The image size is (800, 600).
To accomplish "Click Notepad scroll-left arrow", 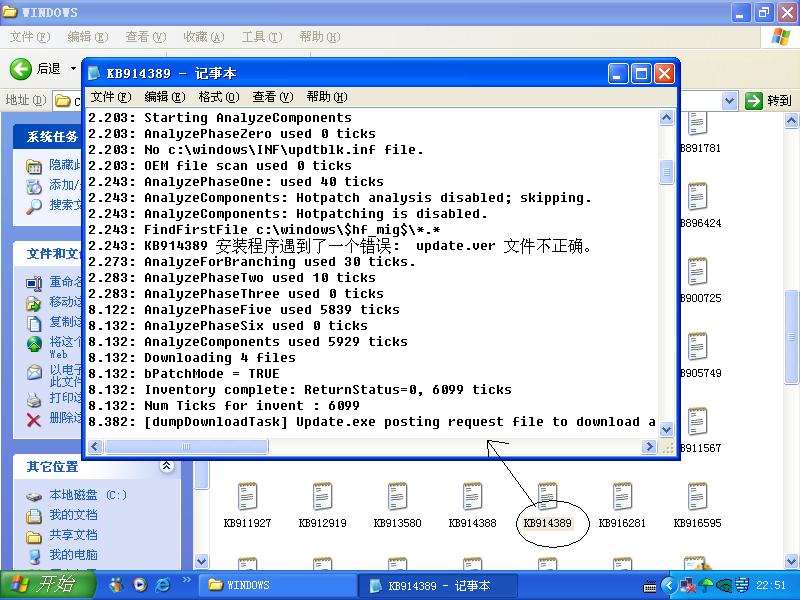I will (94, 447).
